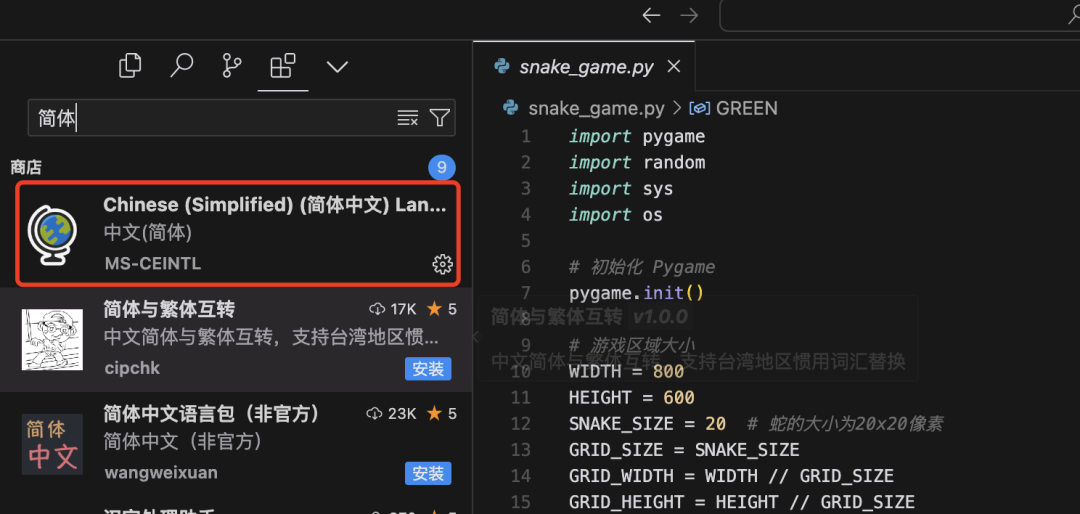1080x514 pixels.
Task: Click the 23K downloads count
Action: coord(392,413)
